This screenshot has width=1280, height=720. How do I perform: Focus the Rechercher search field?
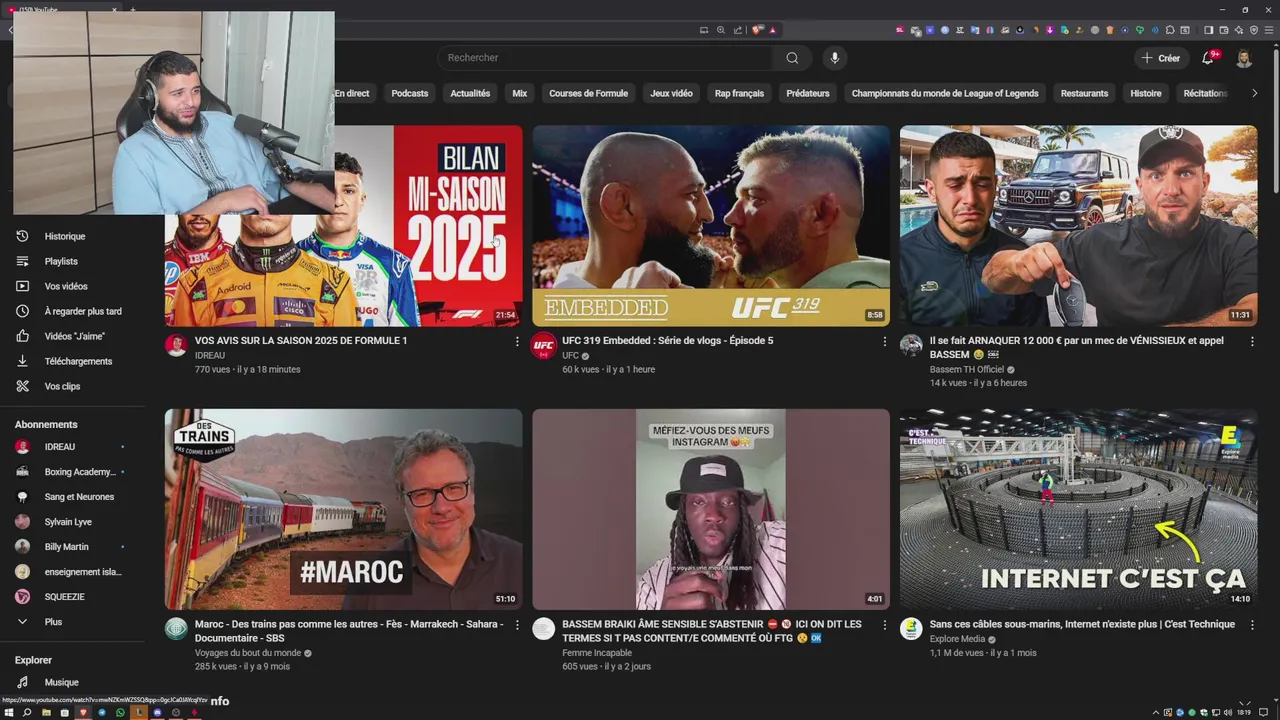605,58
